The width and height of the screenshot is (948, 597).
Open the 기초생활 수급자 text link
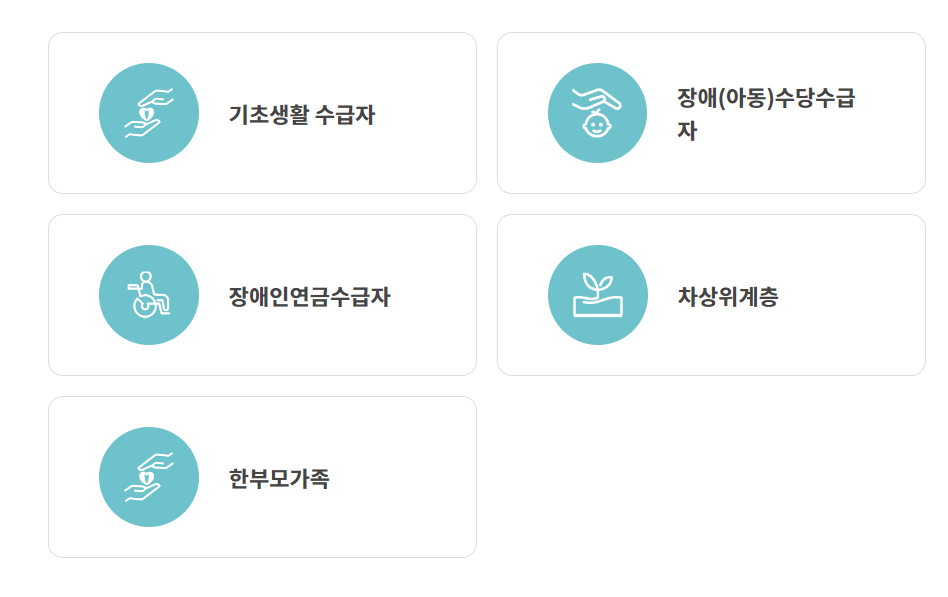click(302, 114)
